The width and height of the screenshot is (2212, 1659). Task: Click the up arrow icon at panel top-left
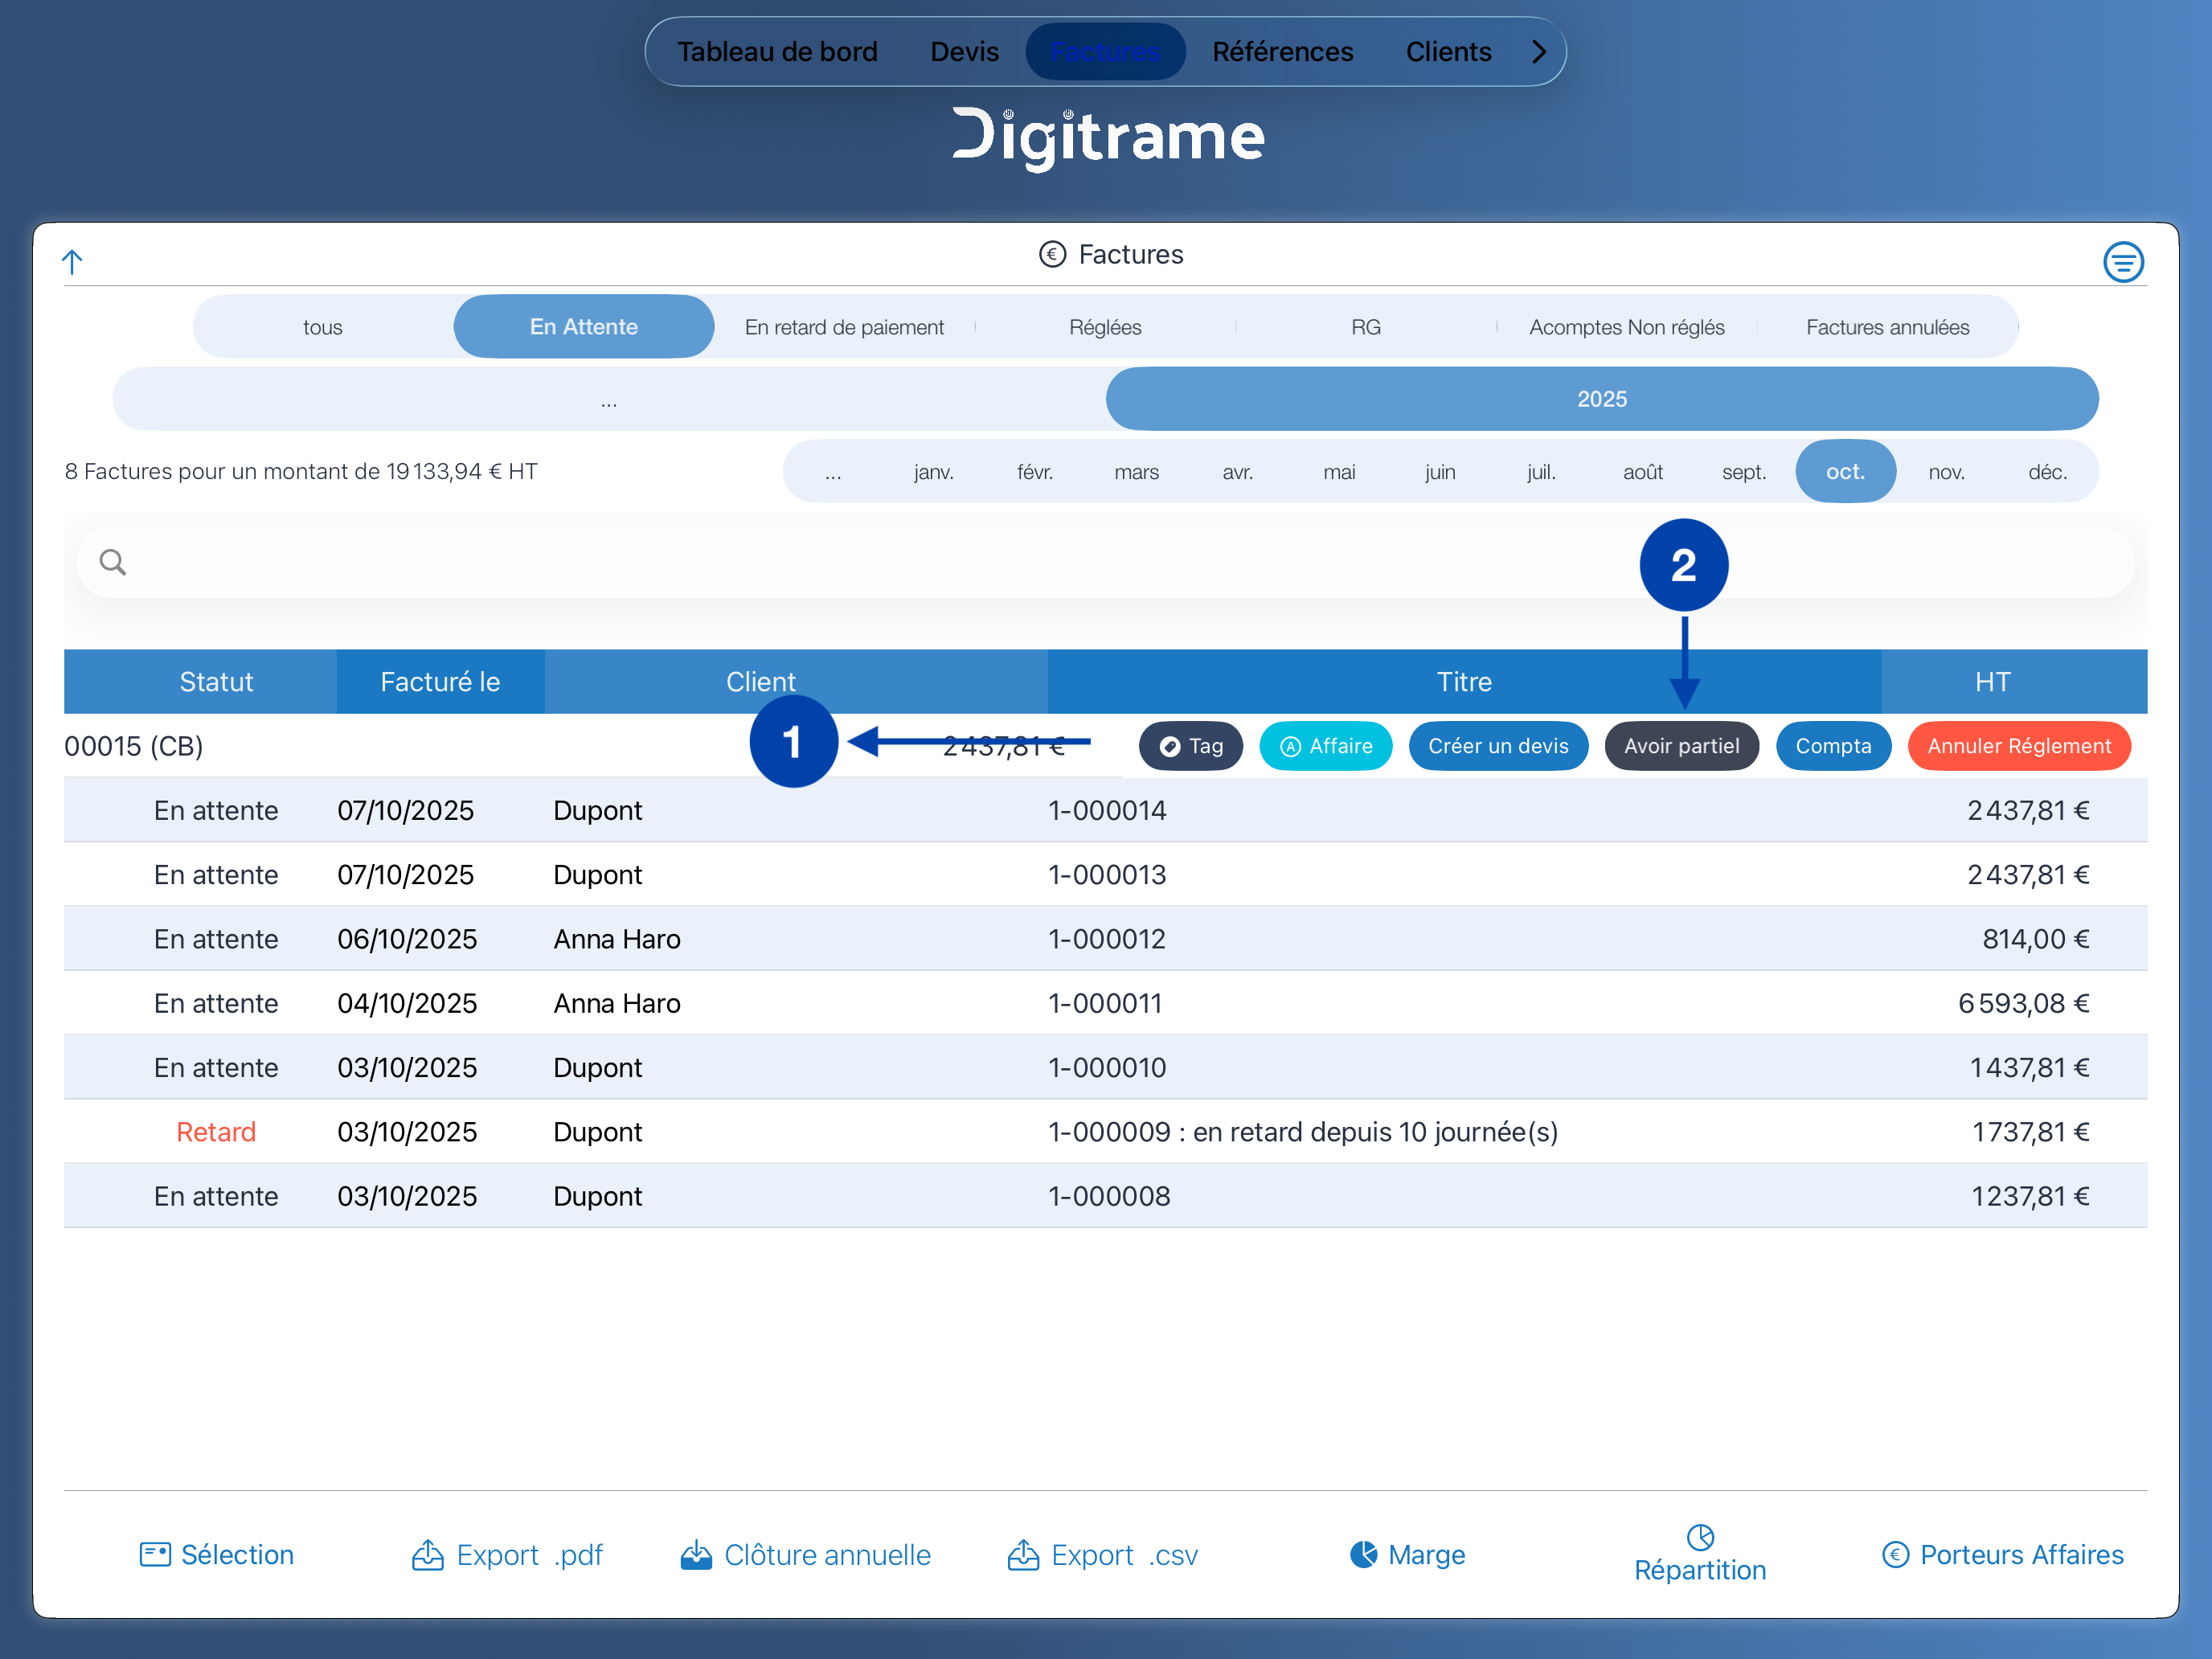point(72,262)
